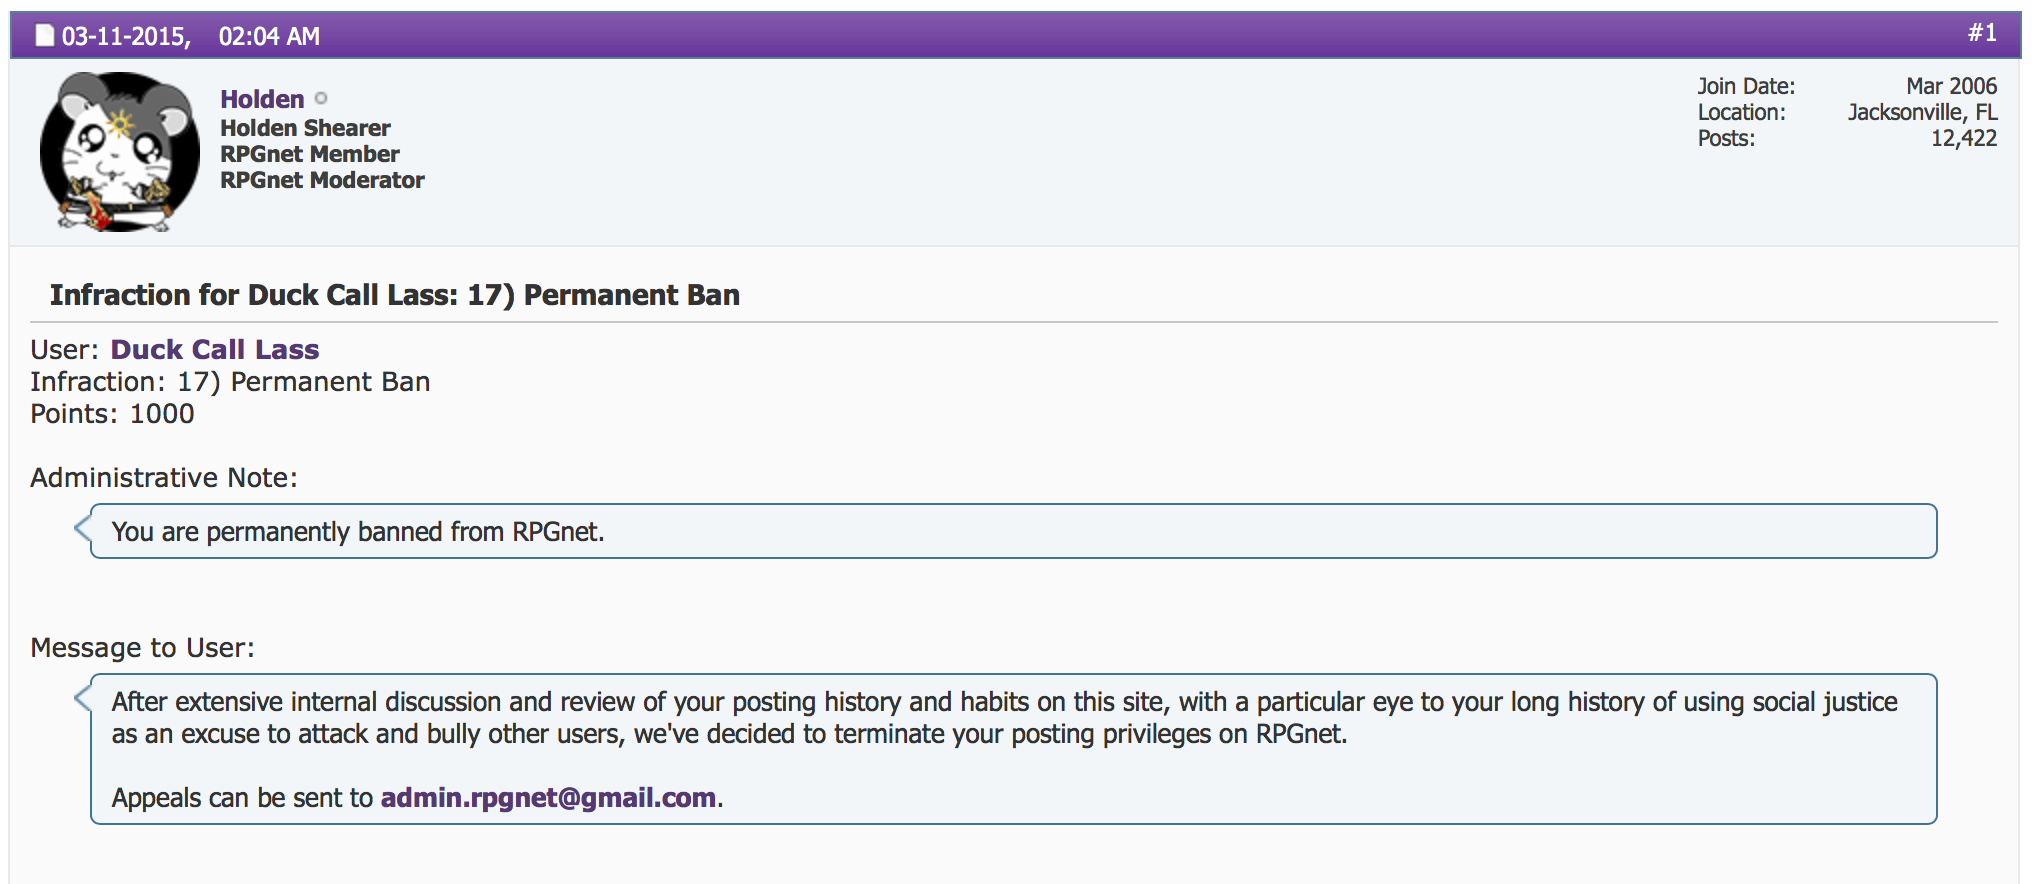Click the 'Message to User:' label
Viewport: 2042px width, 884px height.
142,648
